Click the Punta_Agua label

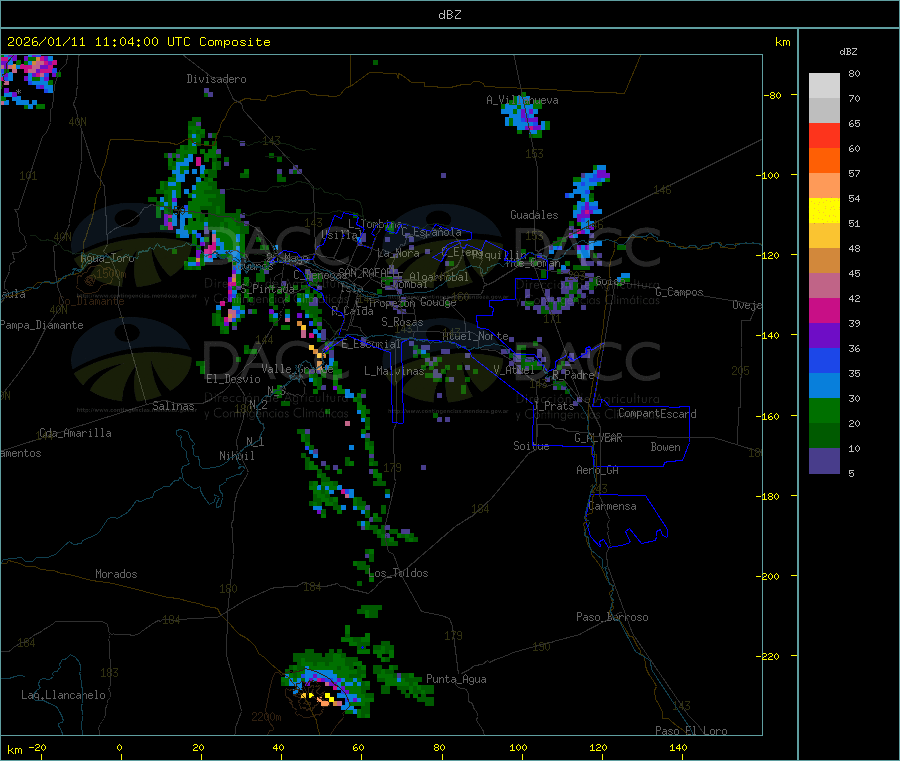click(x=456, y=679)
